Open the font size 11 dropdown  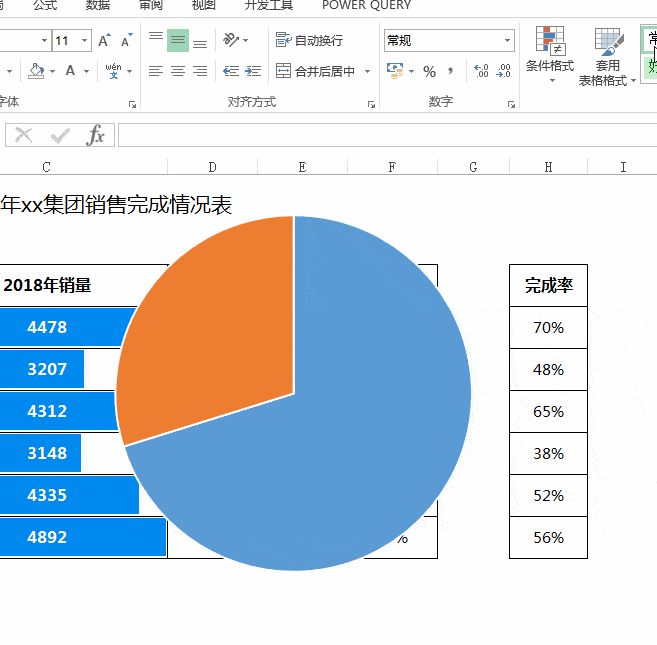85,41
